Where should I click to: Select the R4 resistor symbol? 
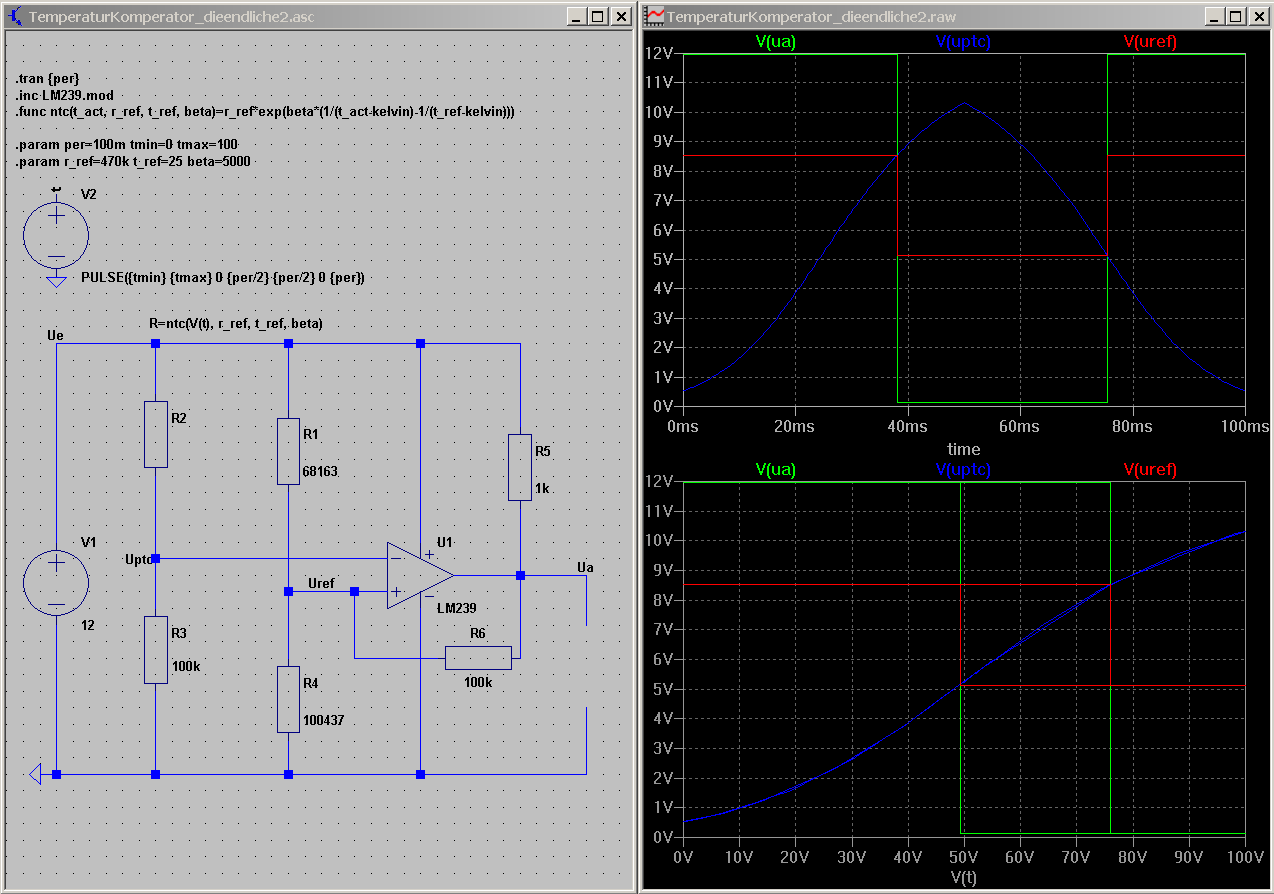(x=288, y=699)
